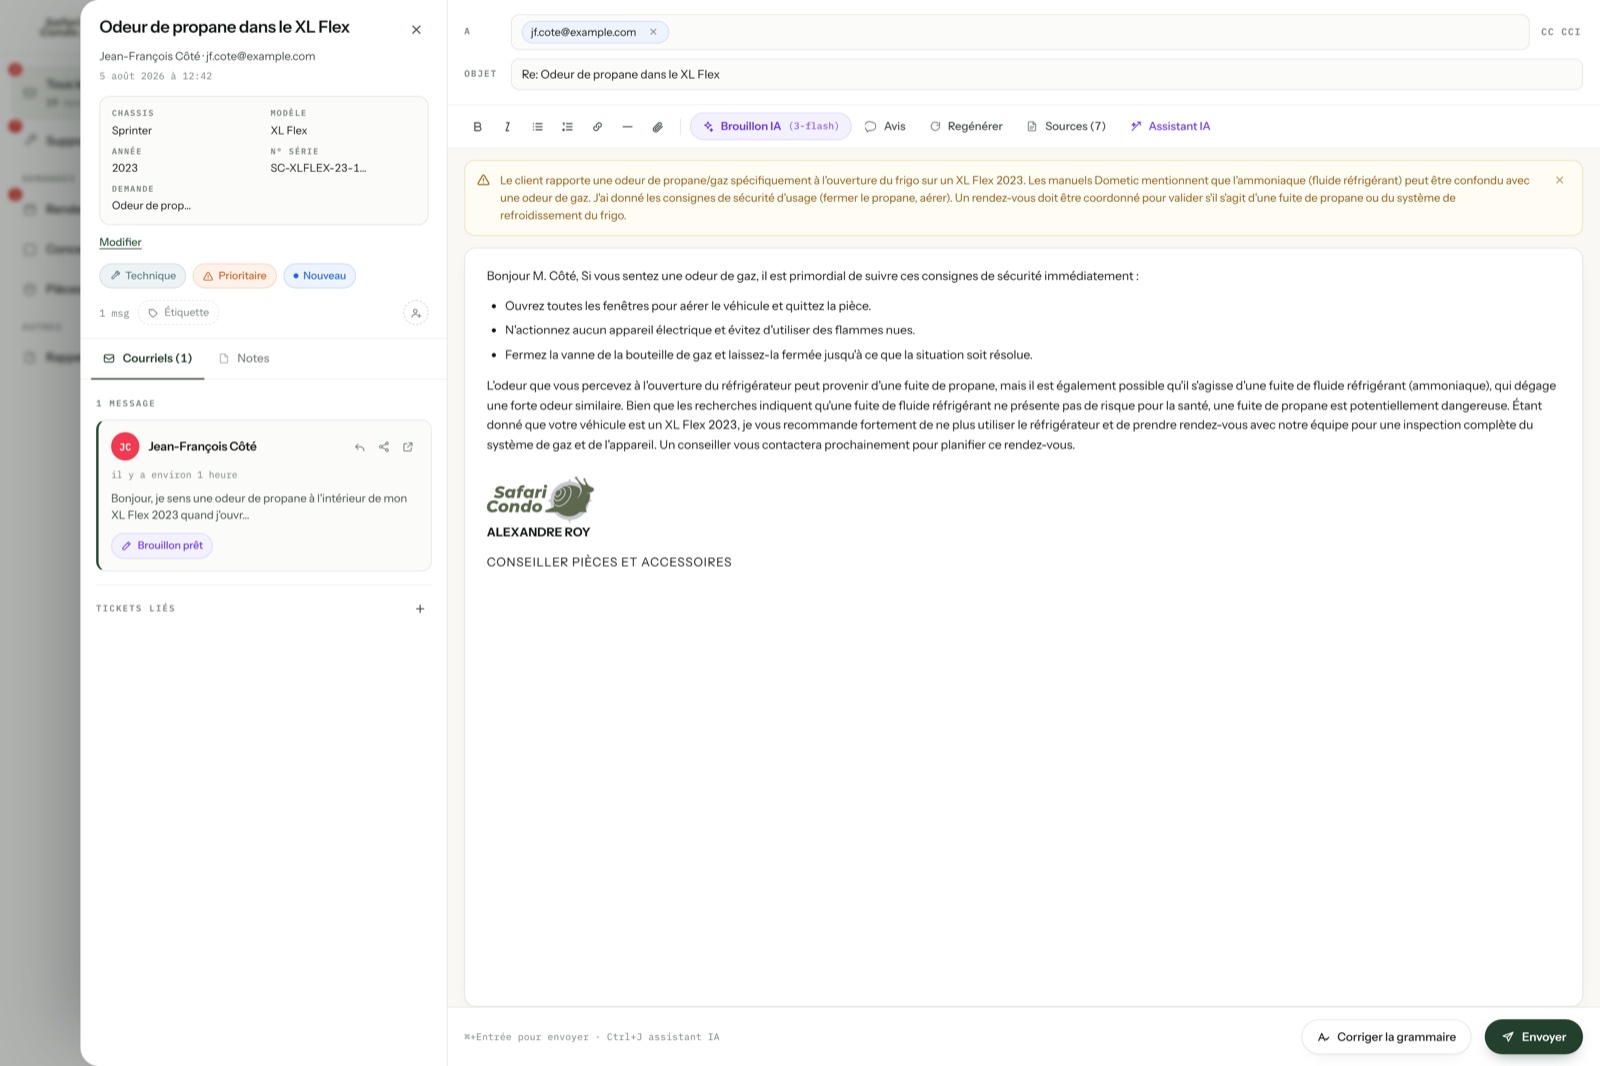Insert a hyperlink from the toolbar

point(597,127)
